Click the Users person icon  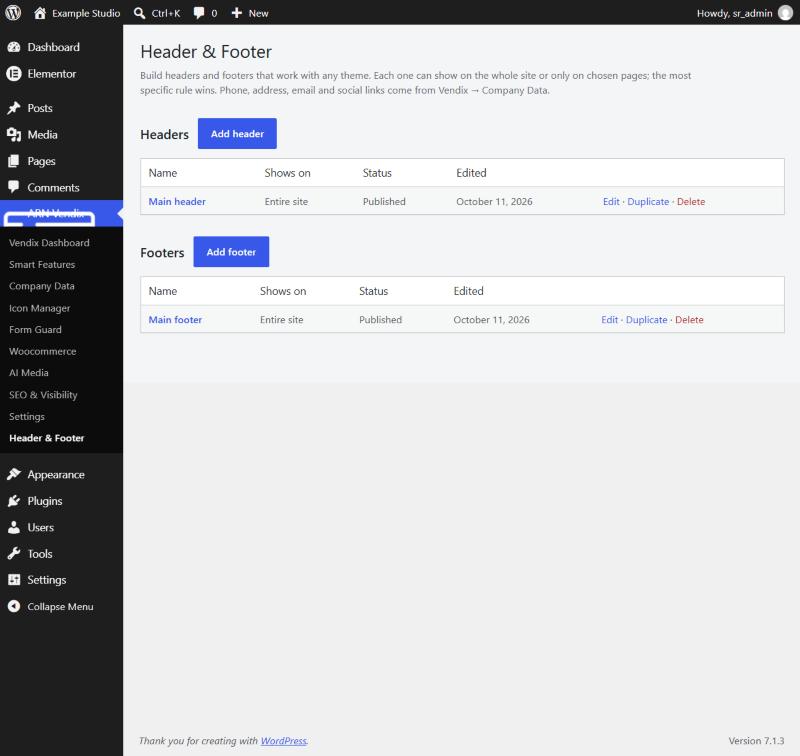[14, 527]
